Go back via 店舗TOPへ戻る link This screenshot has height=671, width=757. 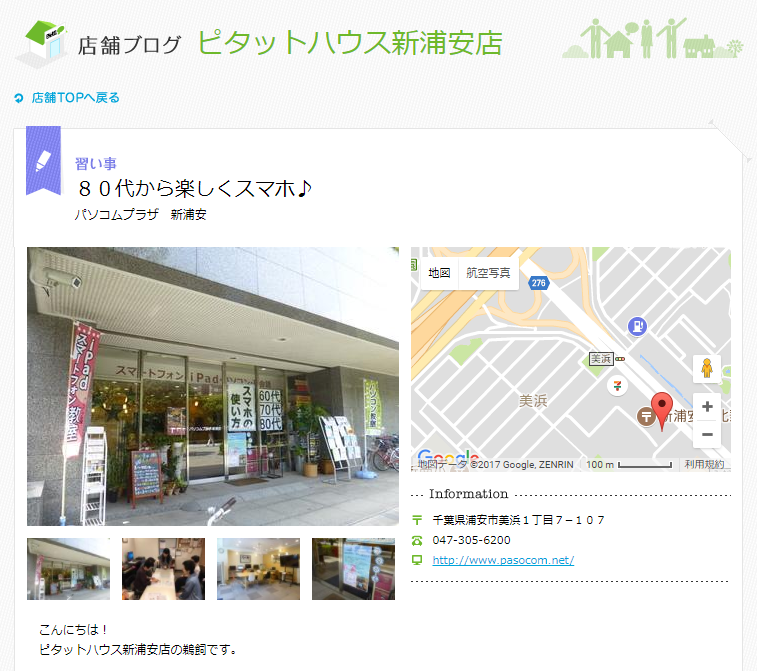point(76,98)
